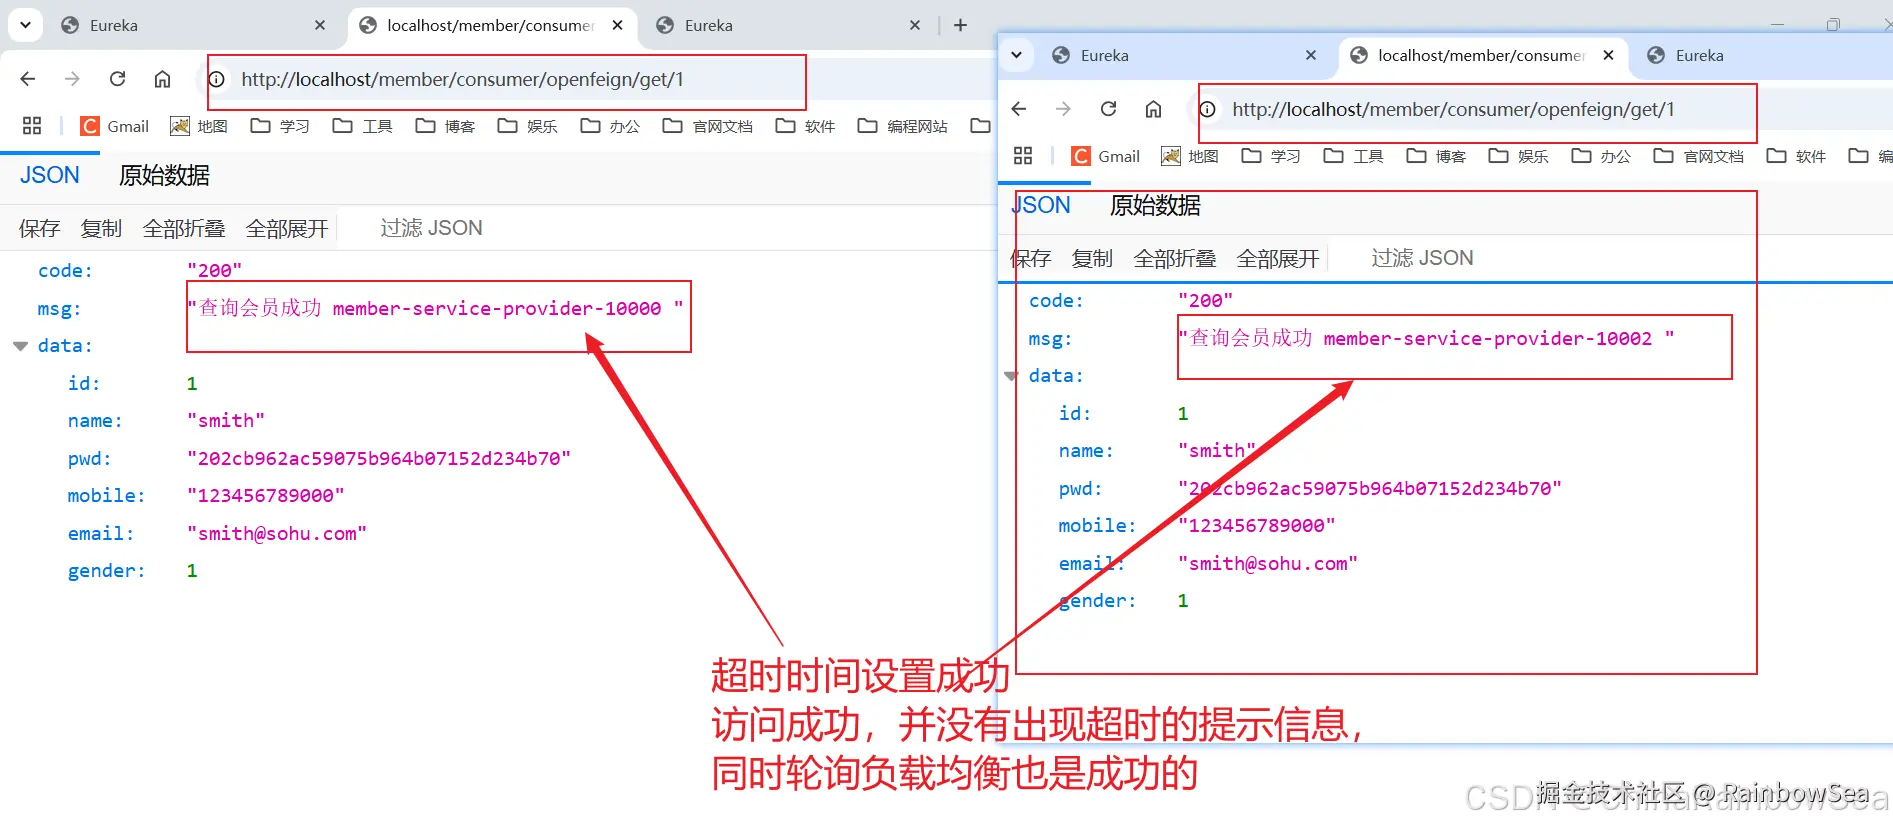Focus the left window address bar URL

[x=462, y=79]
